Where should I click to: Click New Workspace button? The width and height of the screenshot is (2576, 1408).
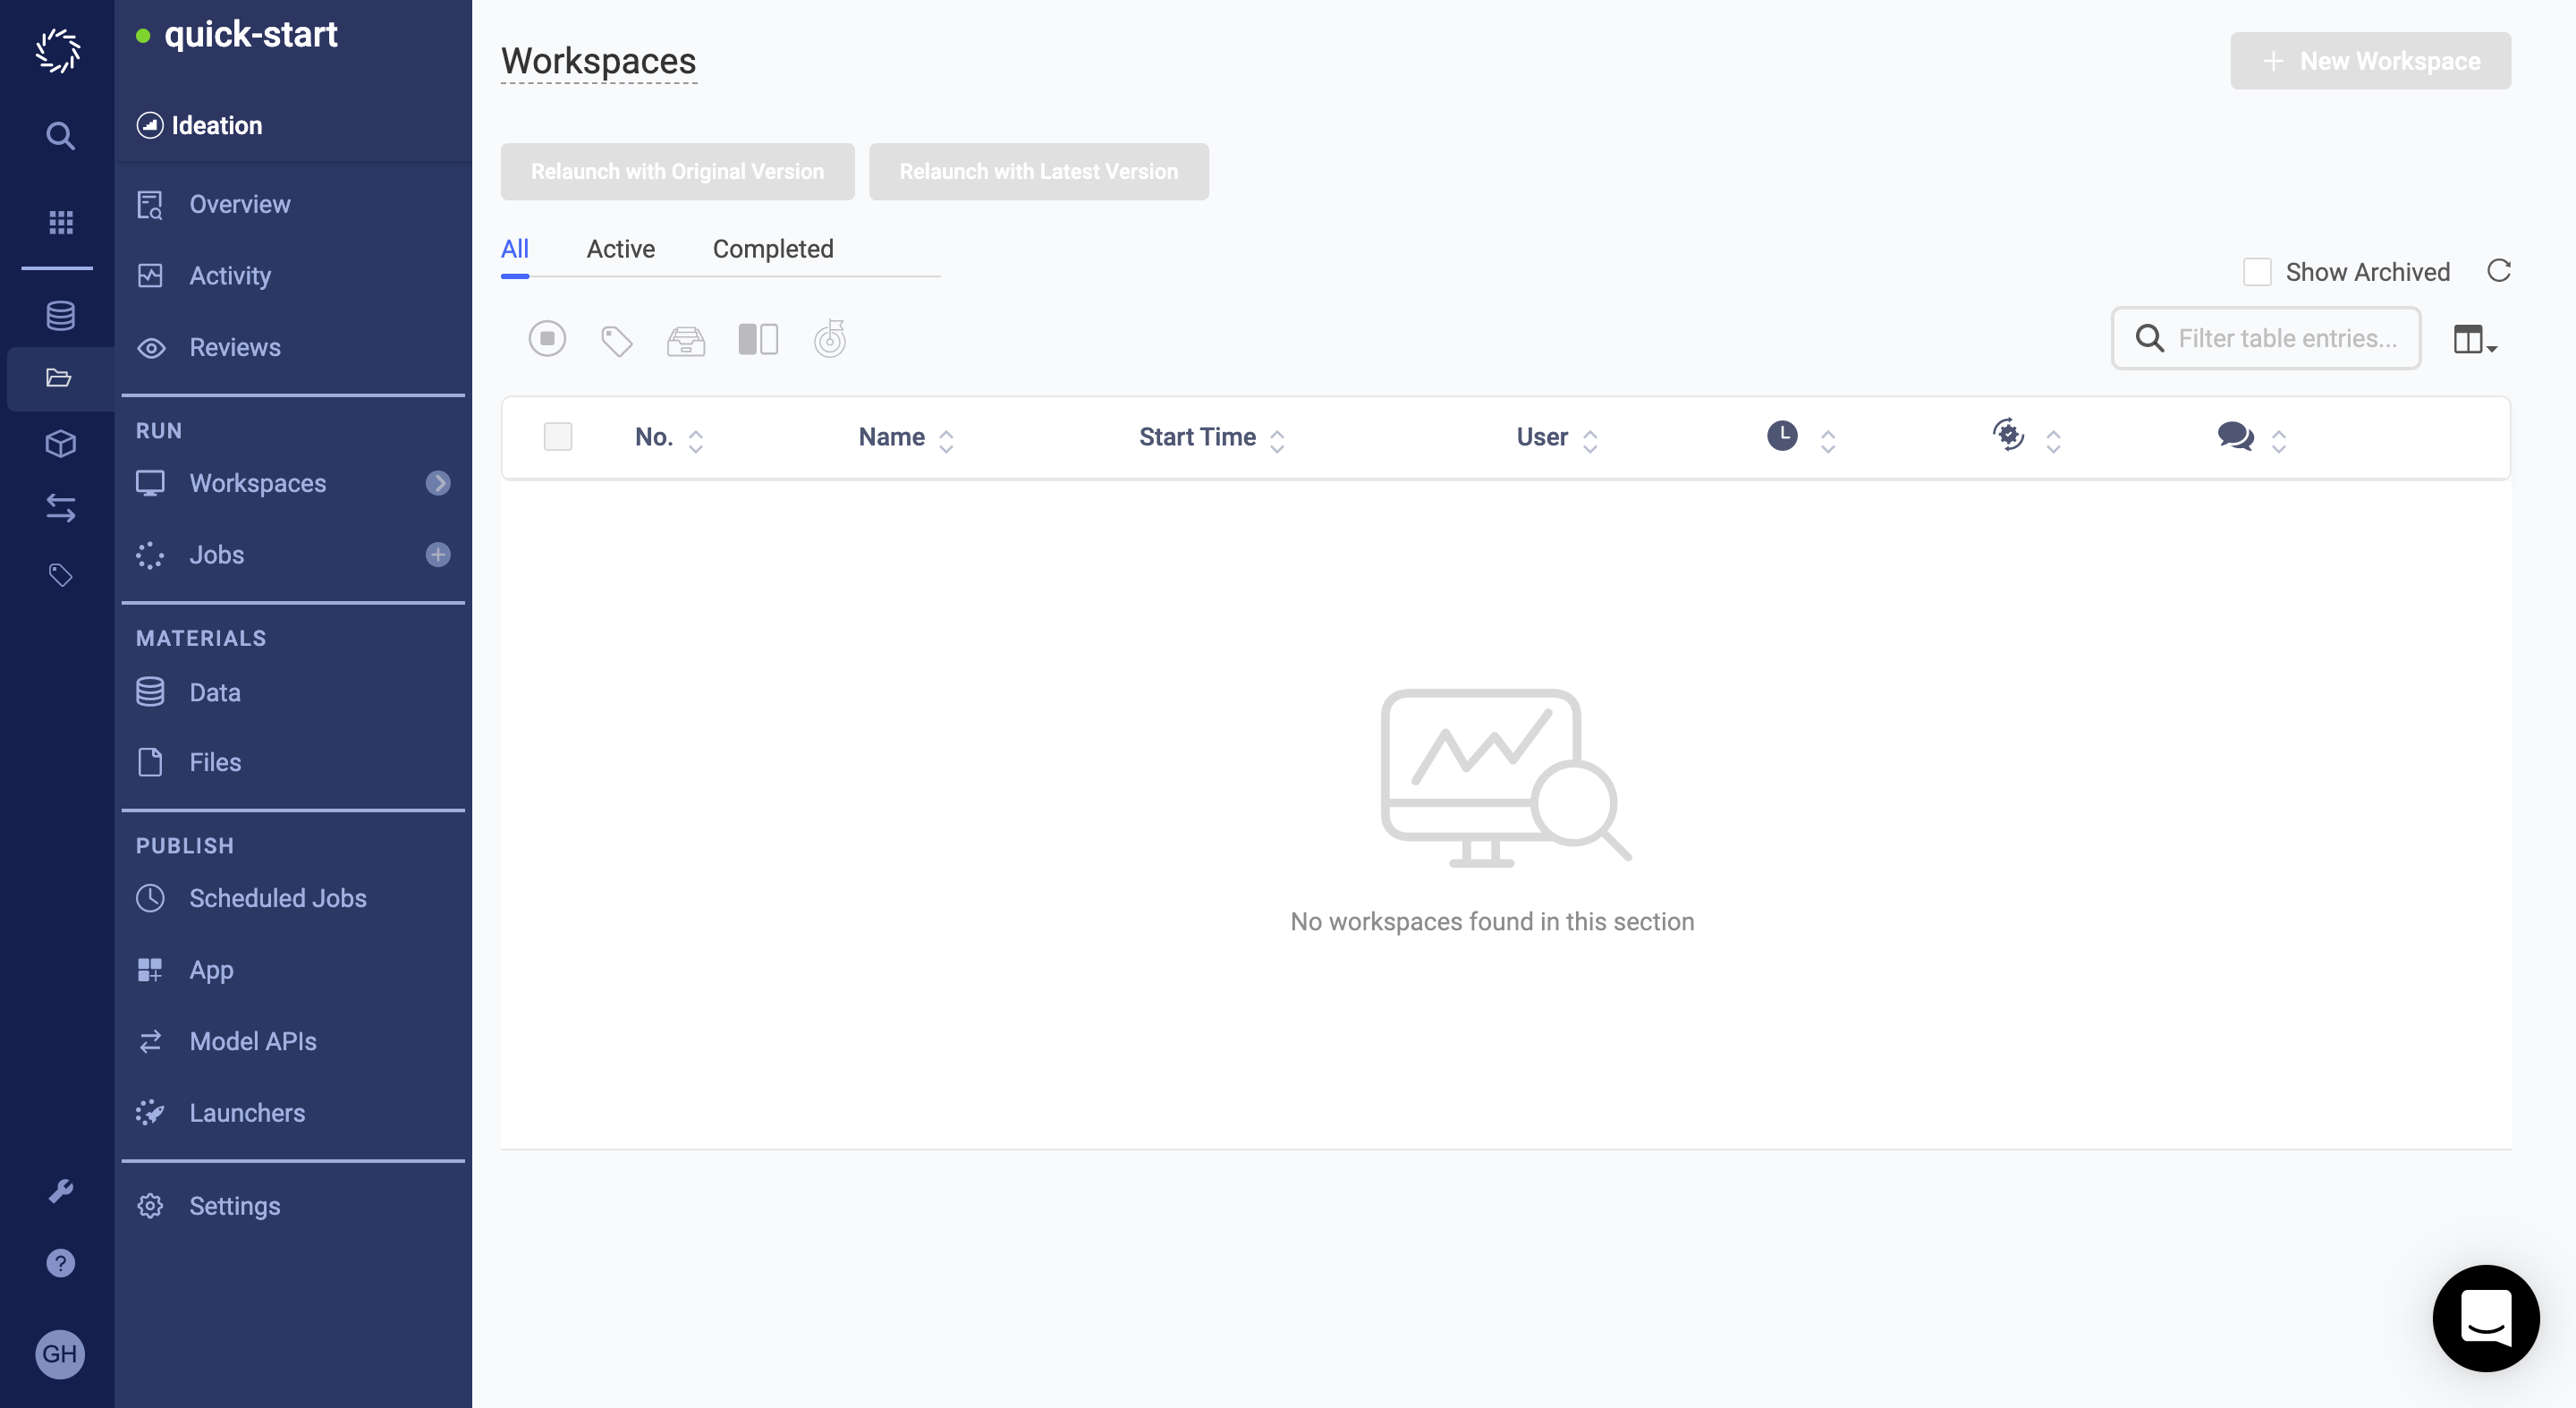coord(2369,59)
